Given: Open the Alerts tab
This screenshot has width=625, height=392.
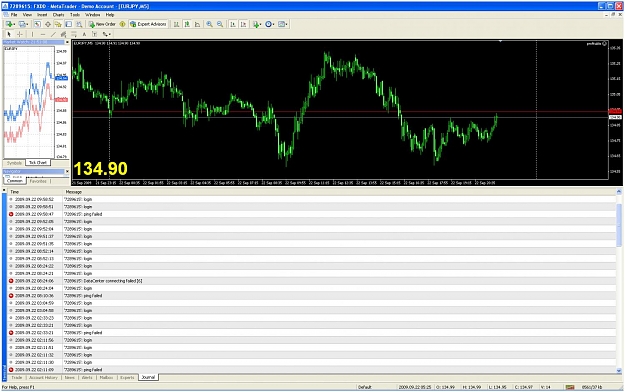Looking at the screenshot, I should click(x=87, y=377).
